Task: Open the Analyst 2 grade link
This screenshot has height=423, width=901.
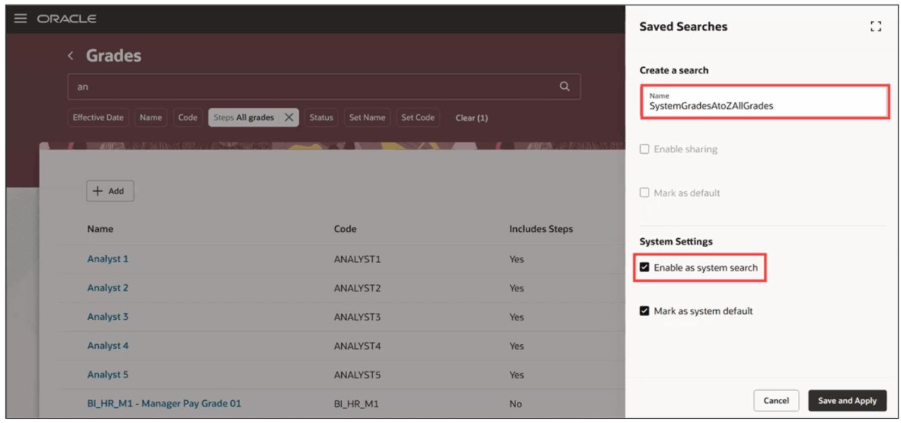Action: click(x=107, y=287)
